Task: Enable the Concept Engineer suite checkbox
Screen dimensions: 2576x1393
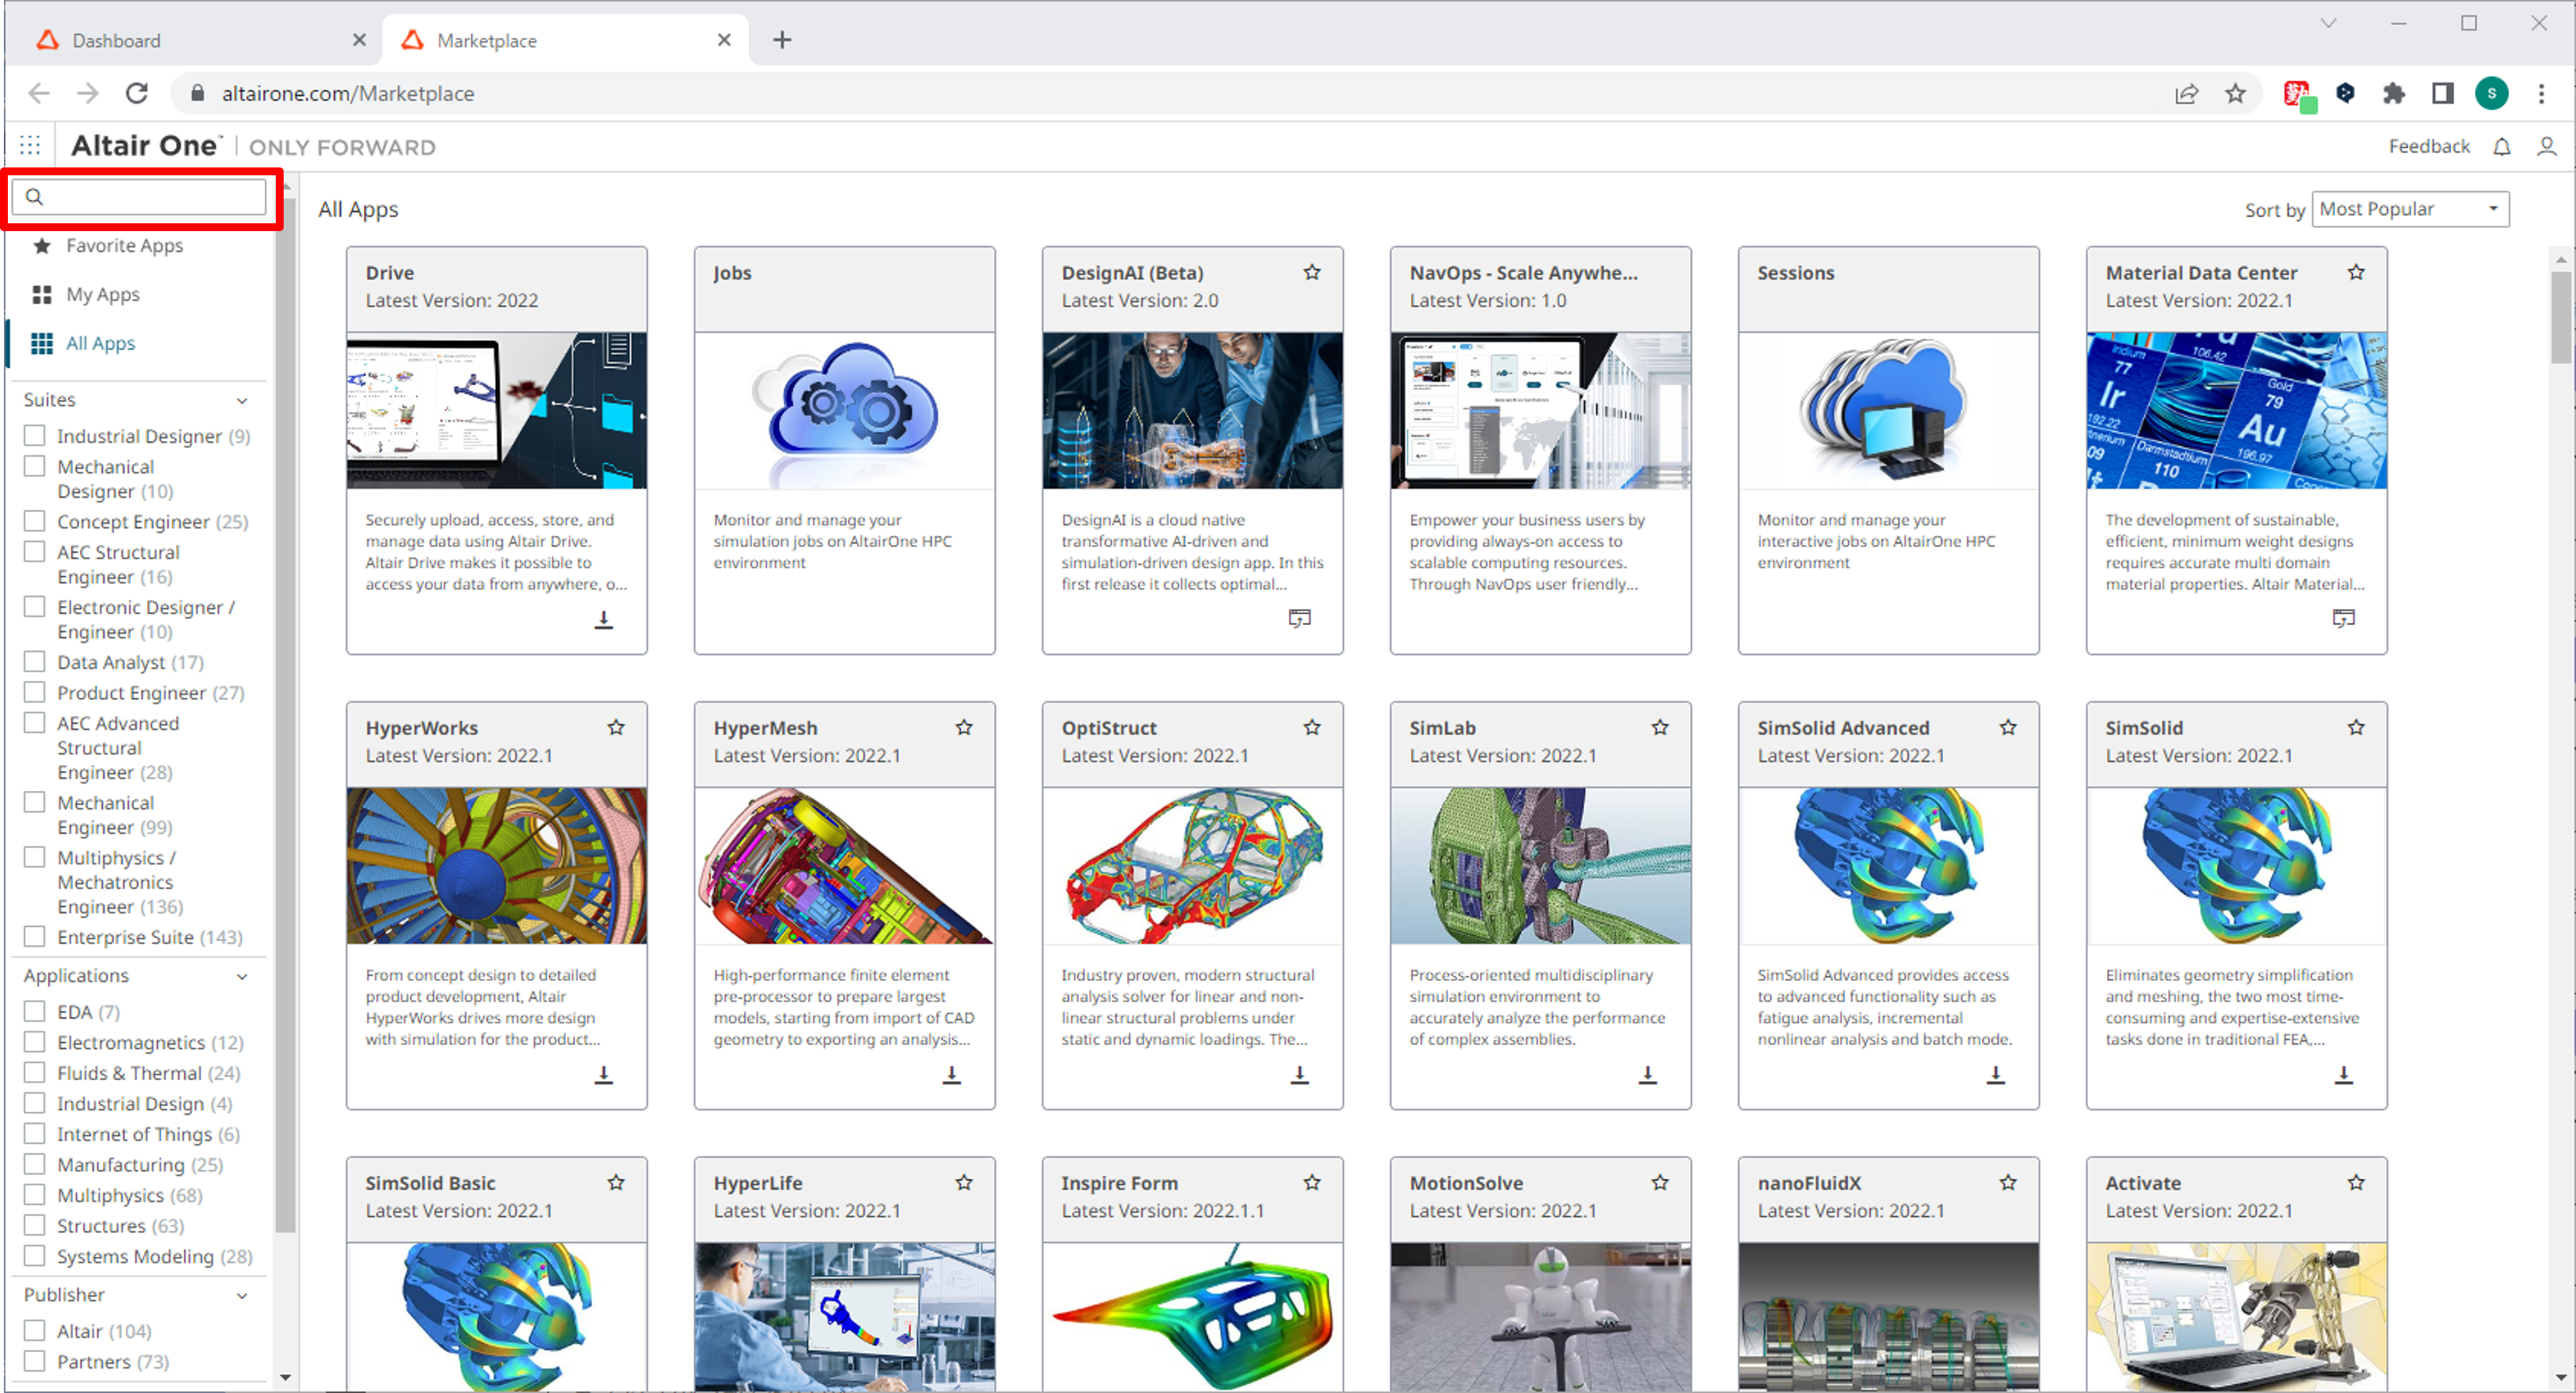Action: [35, 521]
